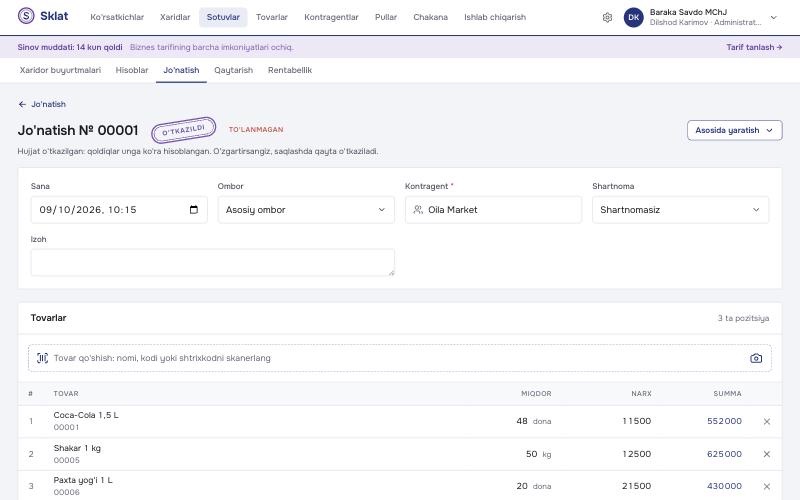Click the sum 430000
This screenshot has width=800, height=500.
click(x=724, y=486)
